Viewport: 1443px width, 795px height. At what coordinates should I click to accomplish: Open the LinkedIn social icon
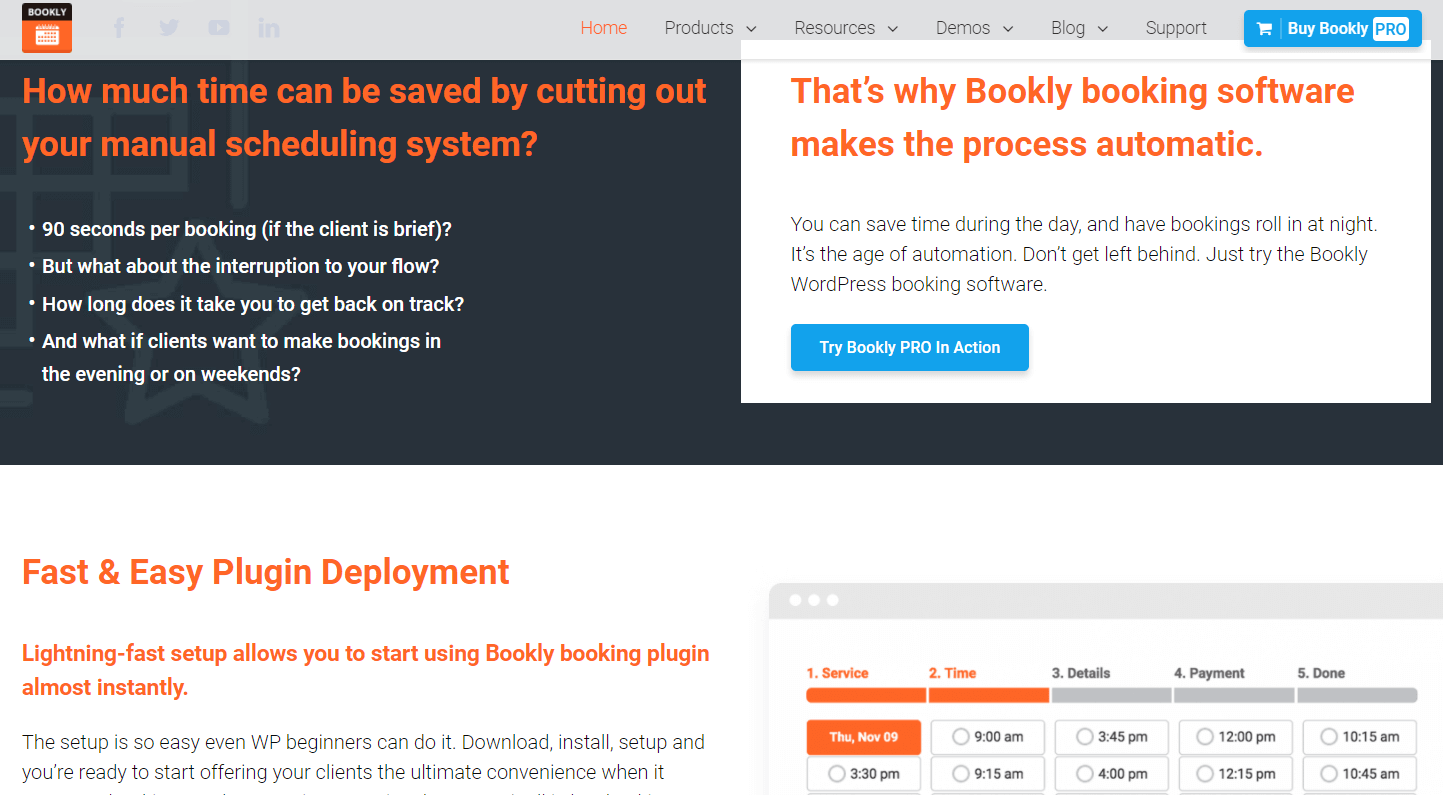point(269,28)
